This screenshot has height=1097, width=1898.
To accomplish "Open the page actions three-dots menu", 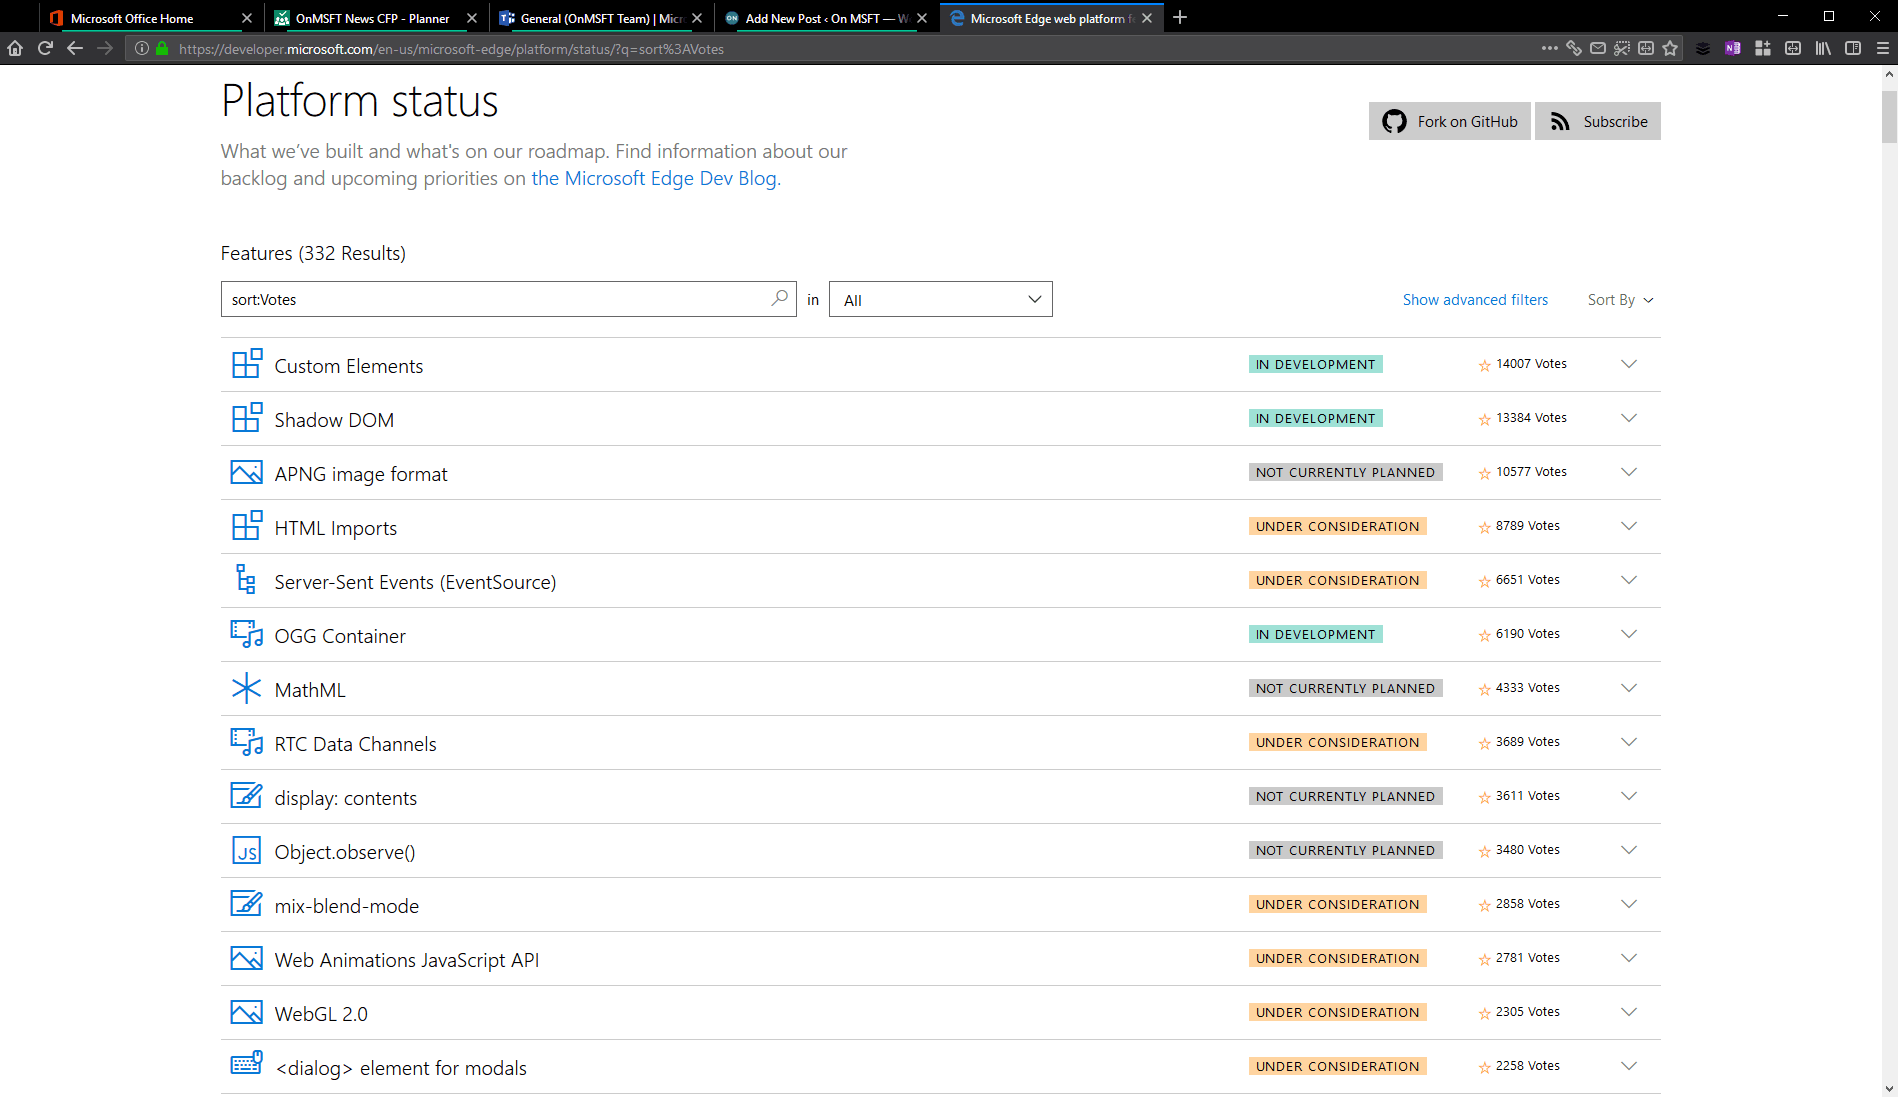I will point(1550,48).
